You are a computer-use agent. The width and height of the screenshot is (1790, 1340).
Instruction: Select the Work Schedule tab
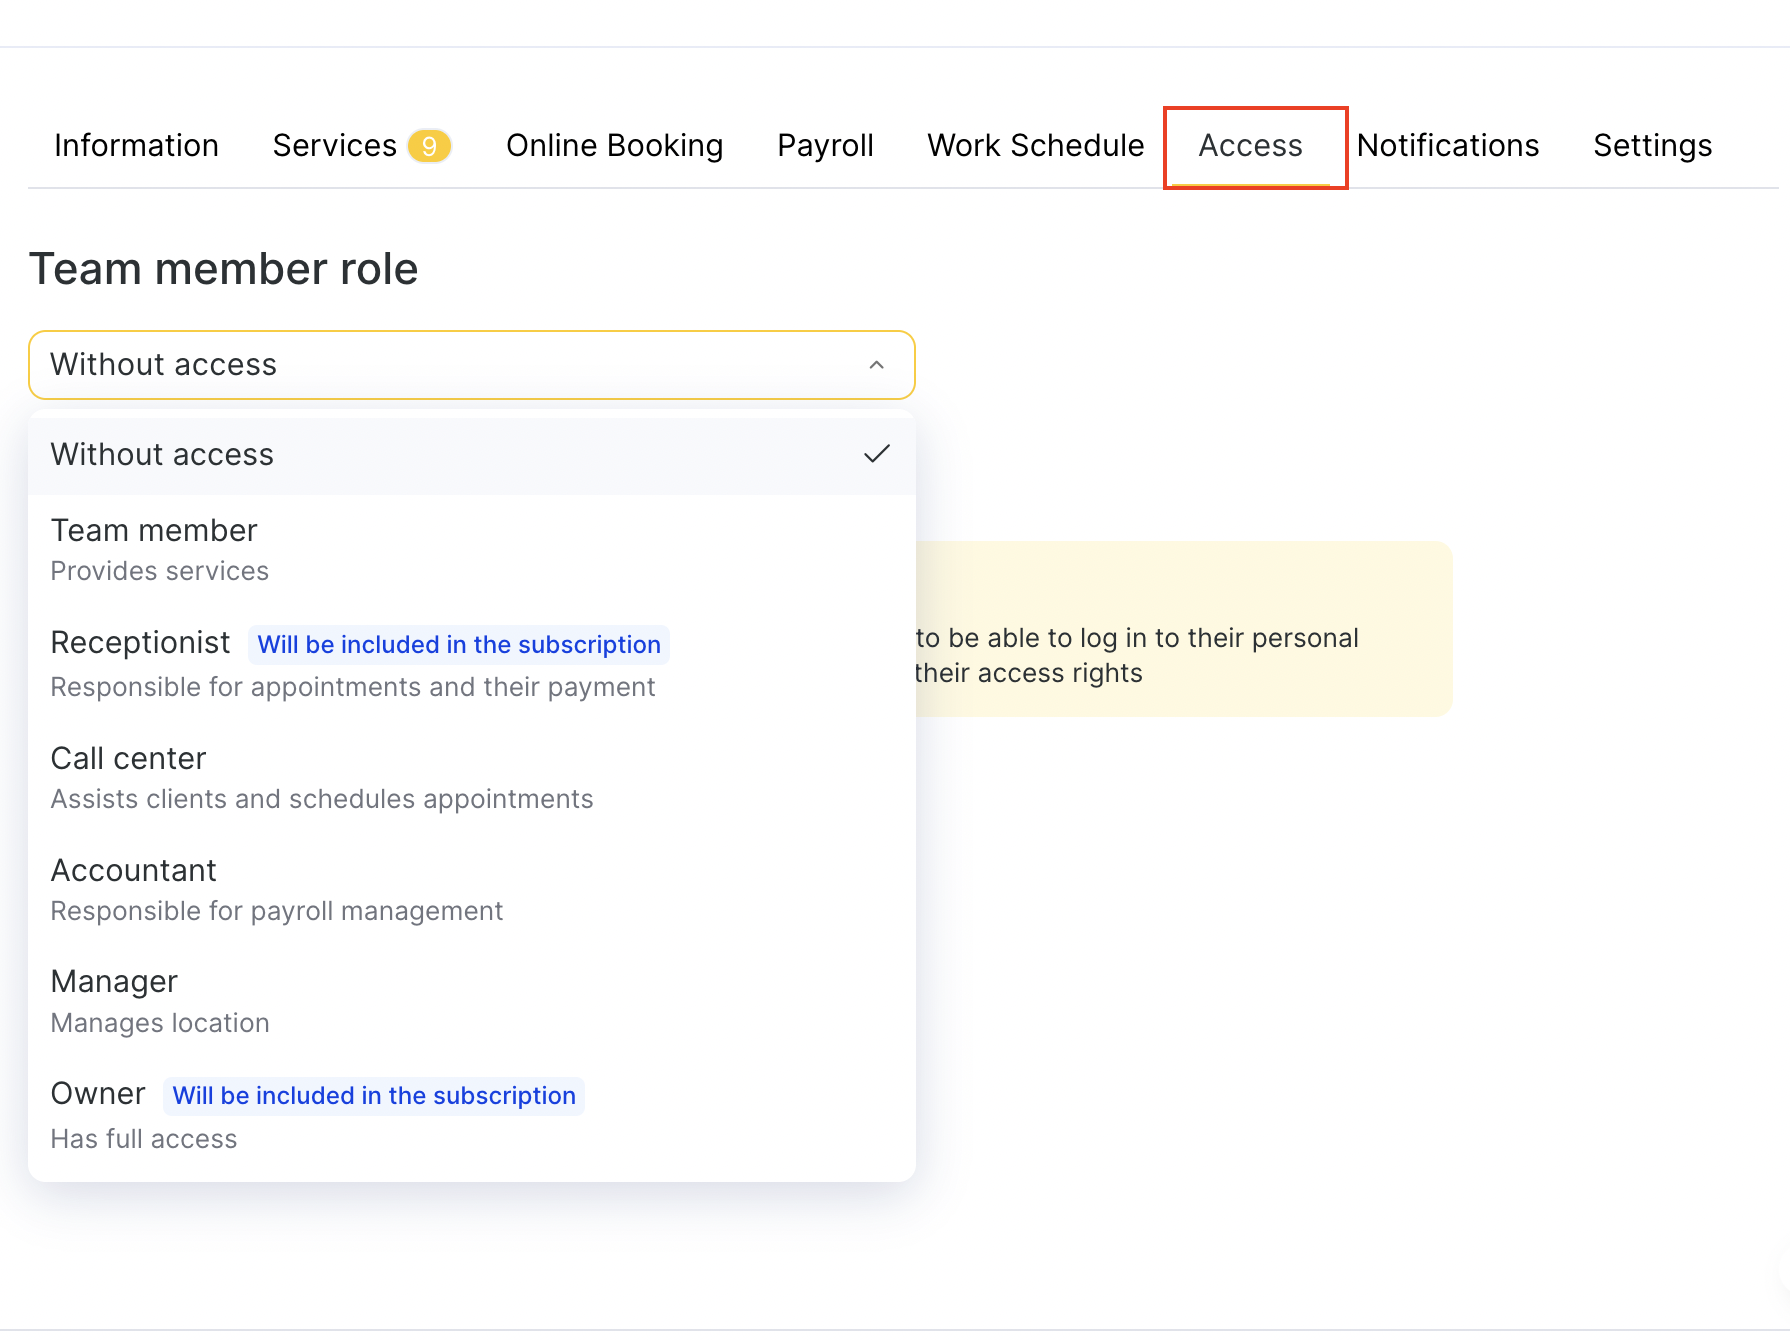click(x=1035, y=146)
